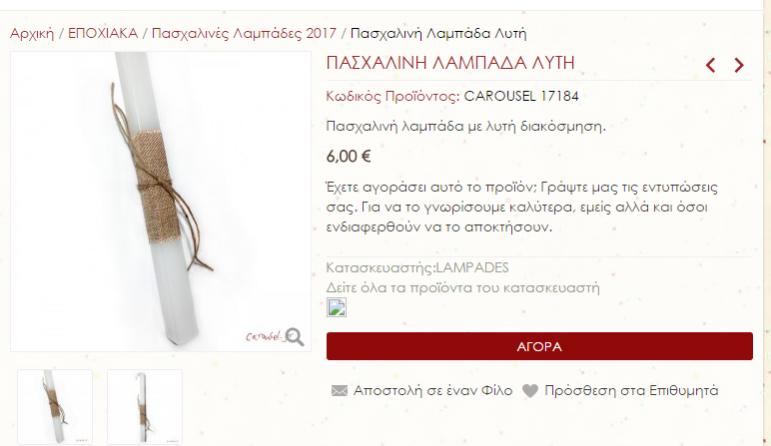Click the magnifier zoom icon on product image
This screenshot has width=771, height=446.
coord(295,337)
